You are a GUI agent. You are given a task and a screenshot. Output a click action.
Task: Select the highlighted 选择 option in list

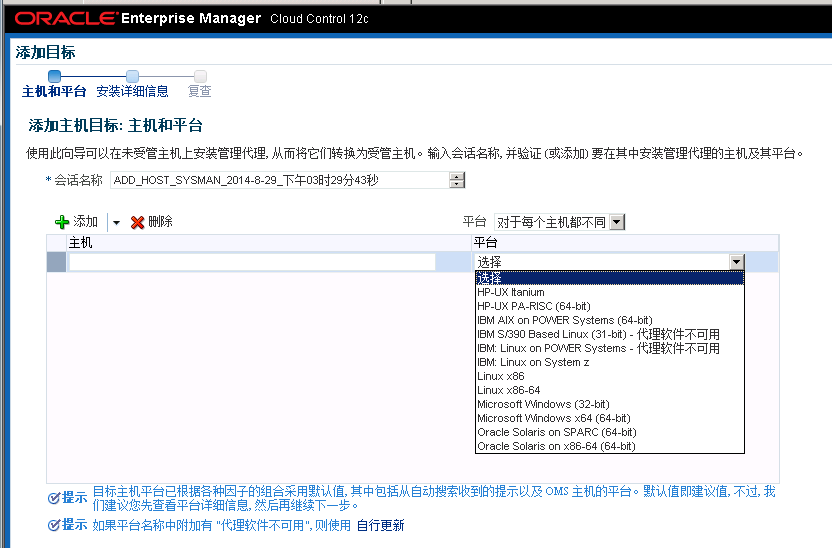(x=610, y=278)
